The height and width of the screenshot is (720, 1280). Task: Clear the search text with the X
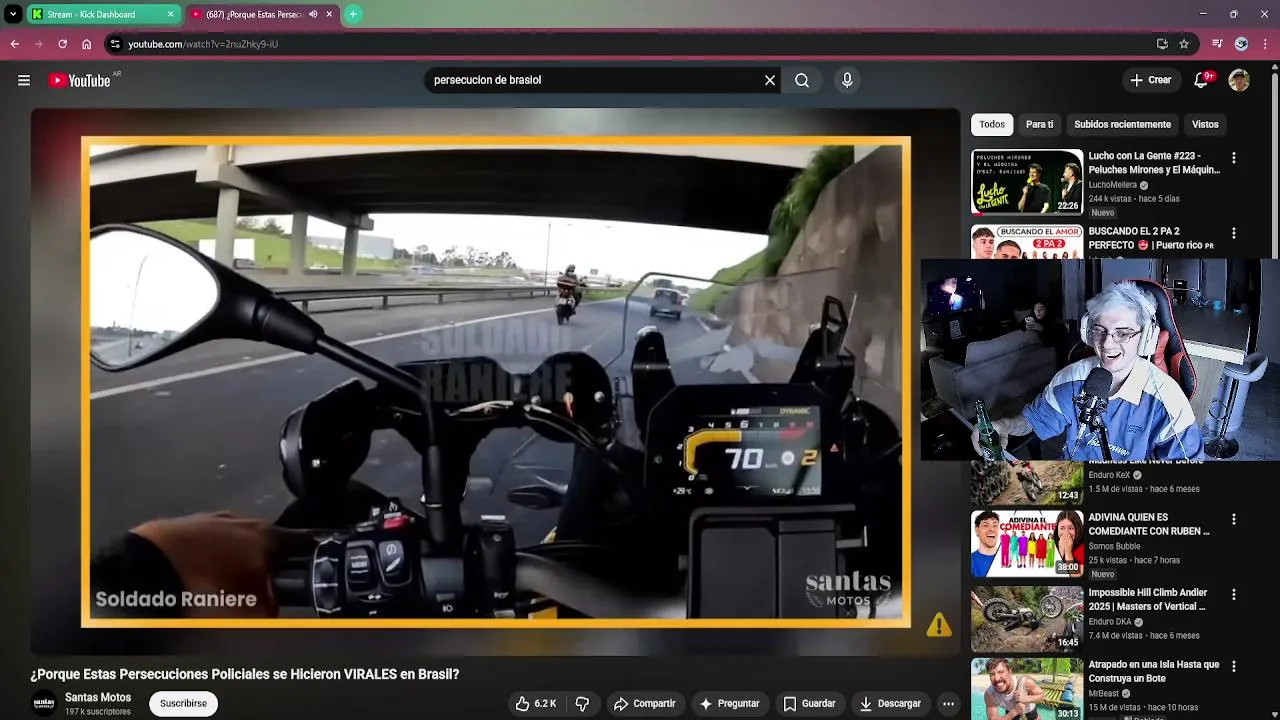770,80
